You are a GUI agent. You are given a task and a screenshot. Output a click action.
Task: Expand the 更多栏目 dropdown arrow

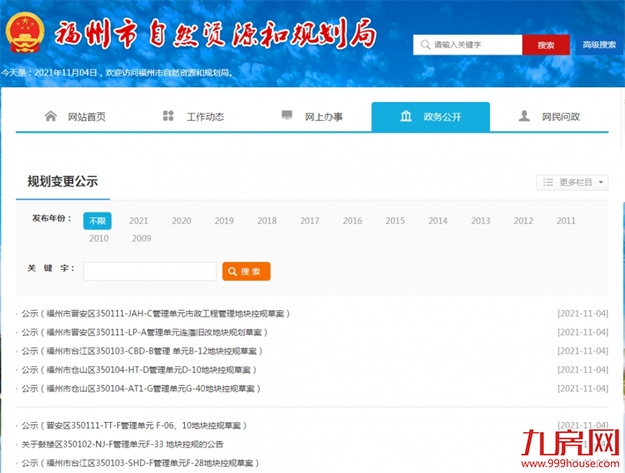pyautogui.click(x=601, y=183)
